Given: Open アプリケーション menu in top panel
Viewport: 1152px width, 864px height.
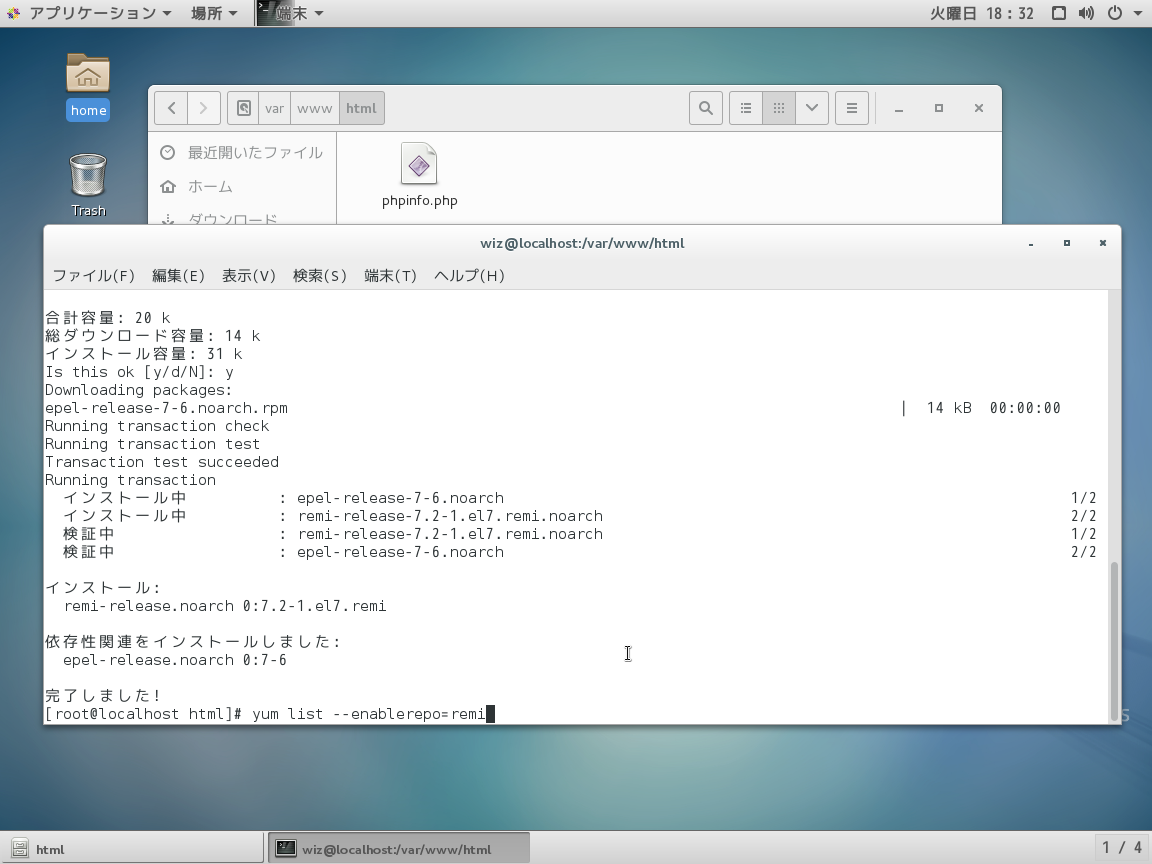Looking at the screenshot, I should [90, 12].
